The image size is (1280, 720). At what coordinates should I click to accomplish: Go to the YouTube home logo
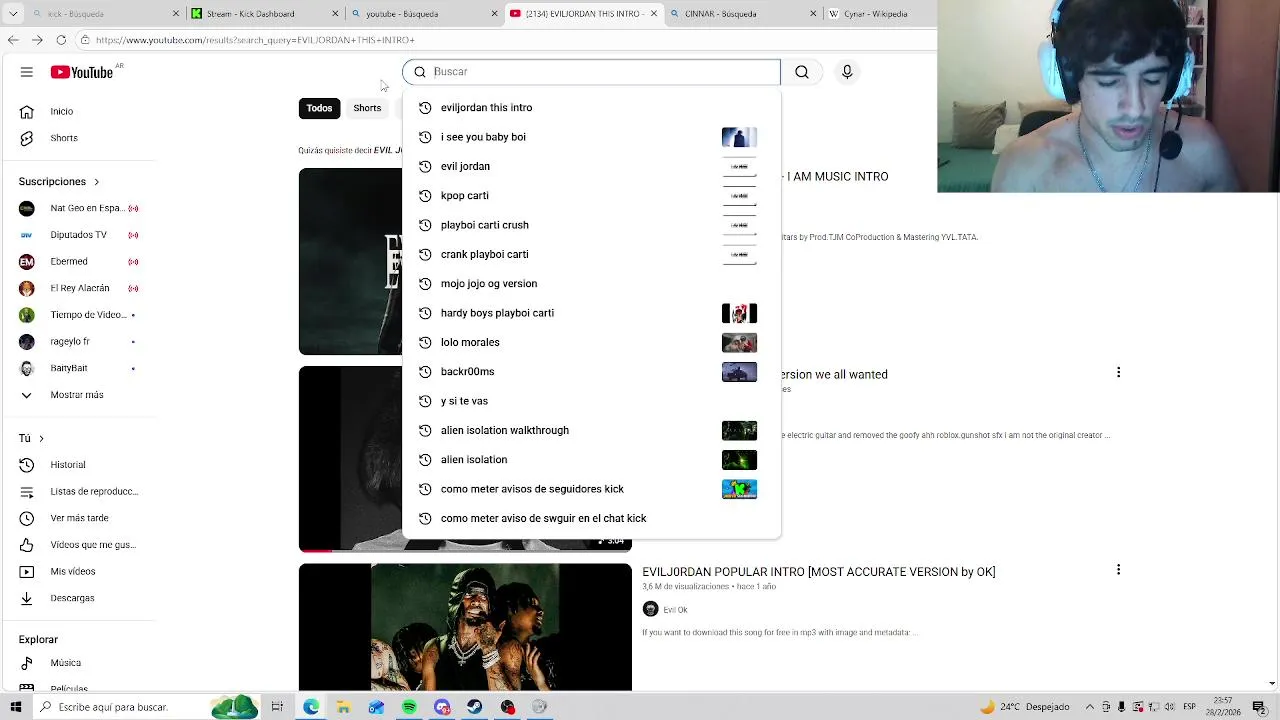[82, 72]
